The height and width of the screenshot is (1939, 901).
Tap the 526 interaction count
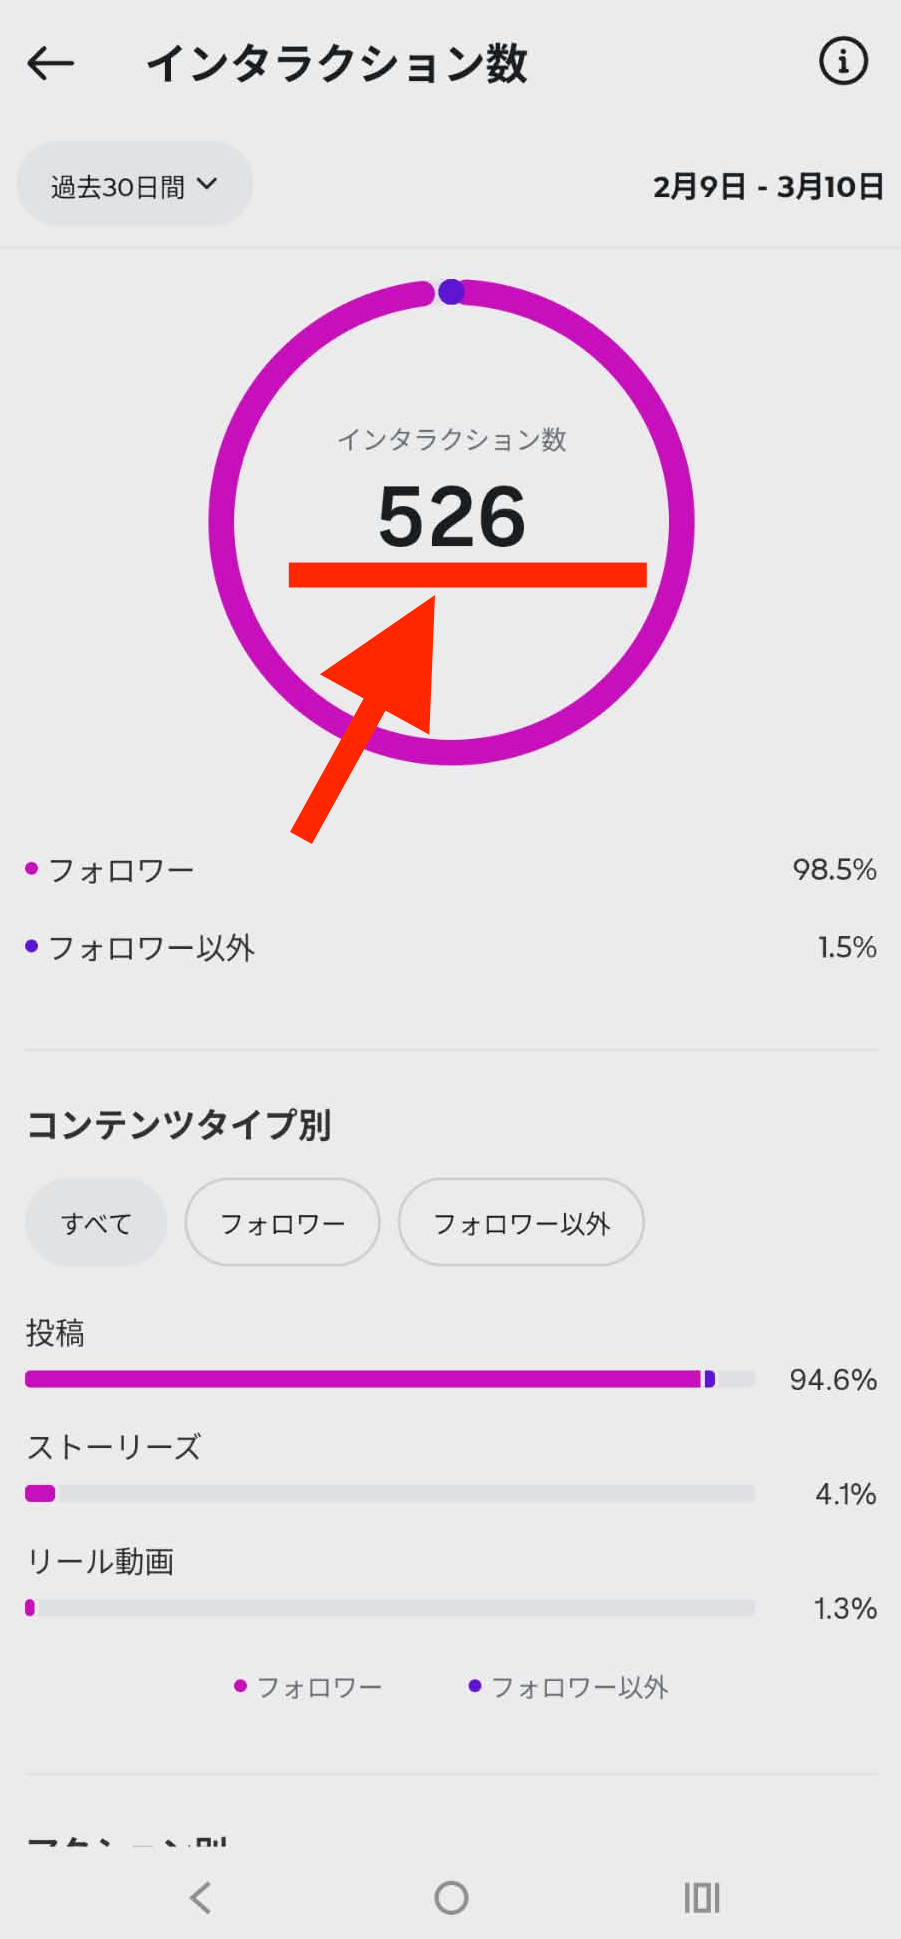point(452,517)
